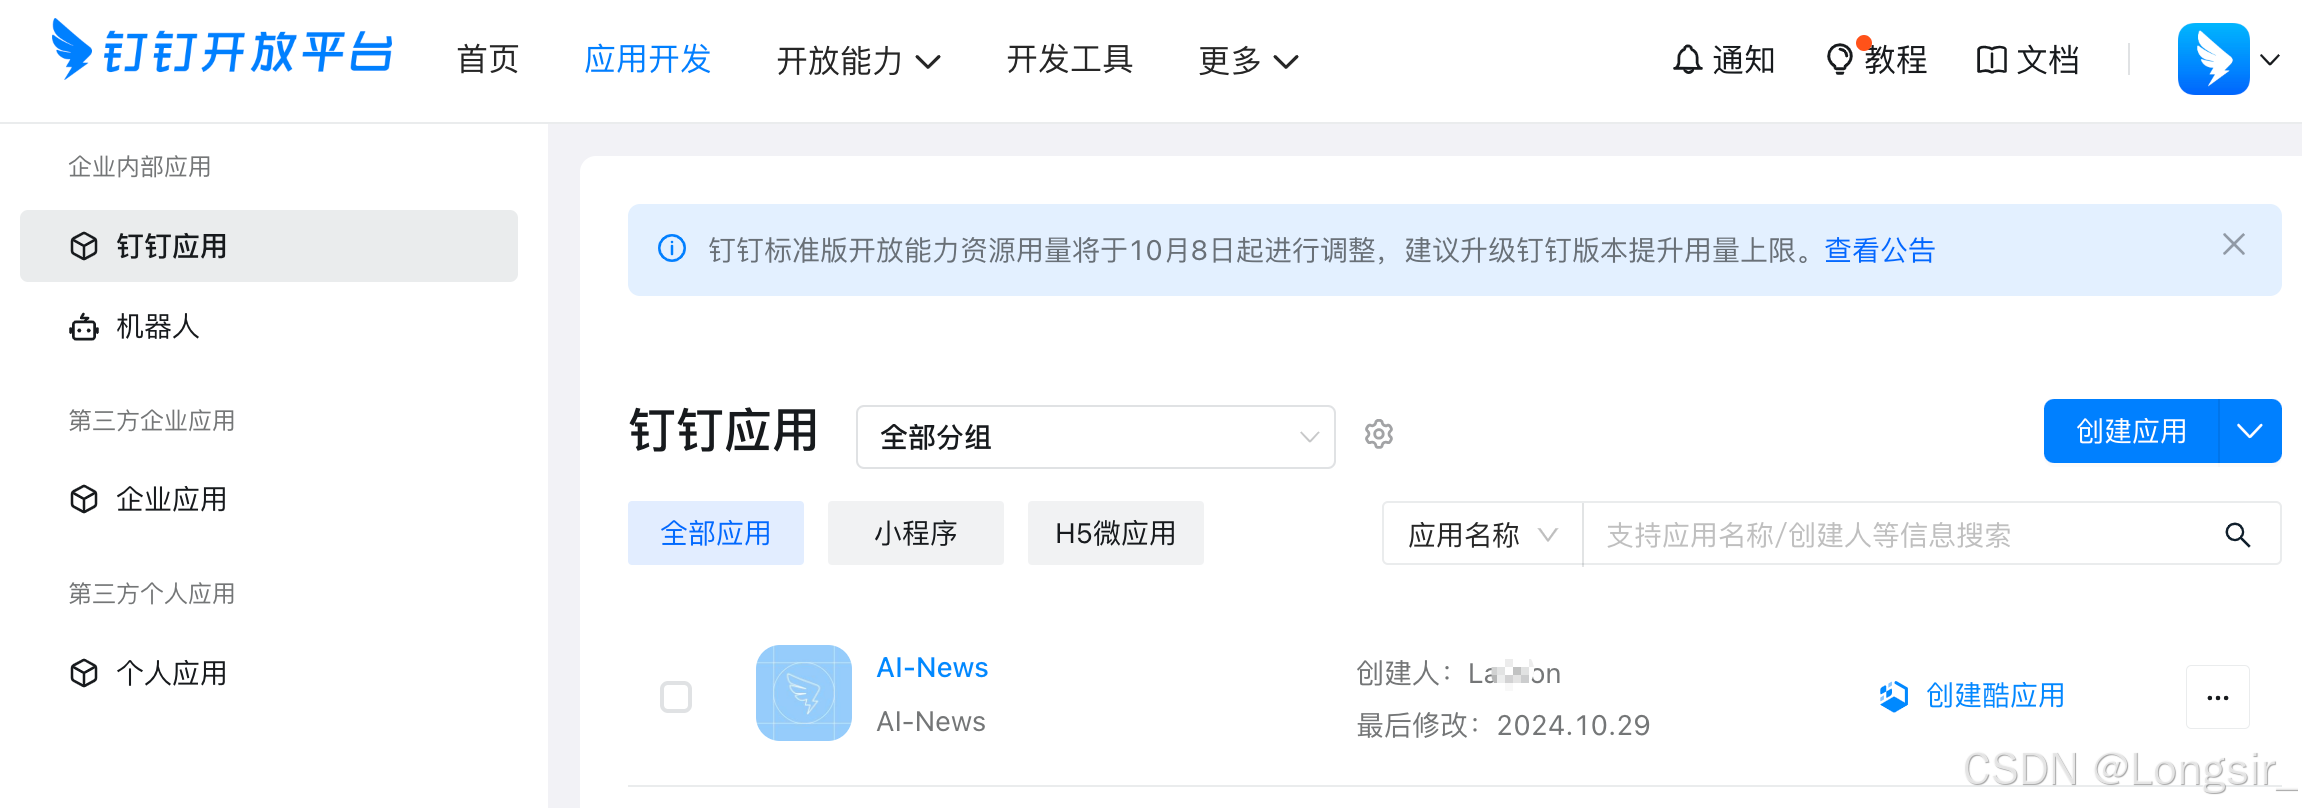2302x808 pixels.
Task: Open 开发工具 navigation item
Action: pyautogui.click(x=1069, y=60)
